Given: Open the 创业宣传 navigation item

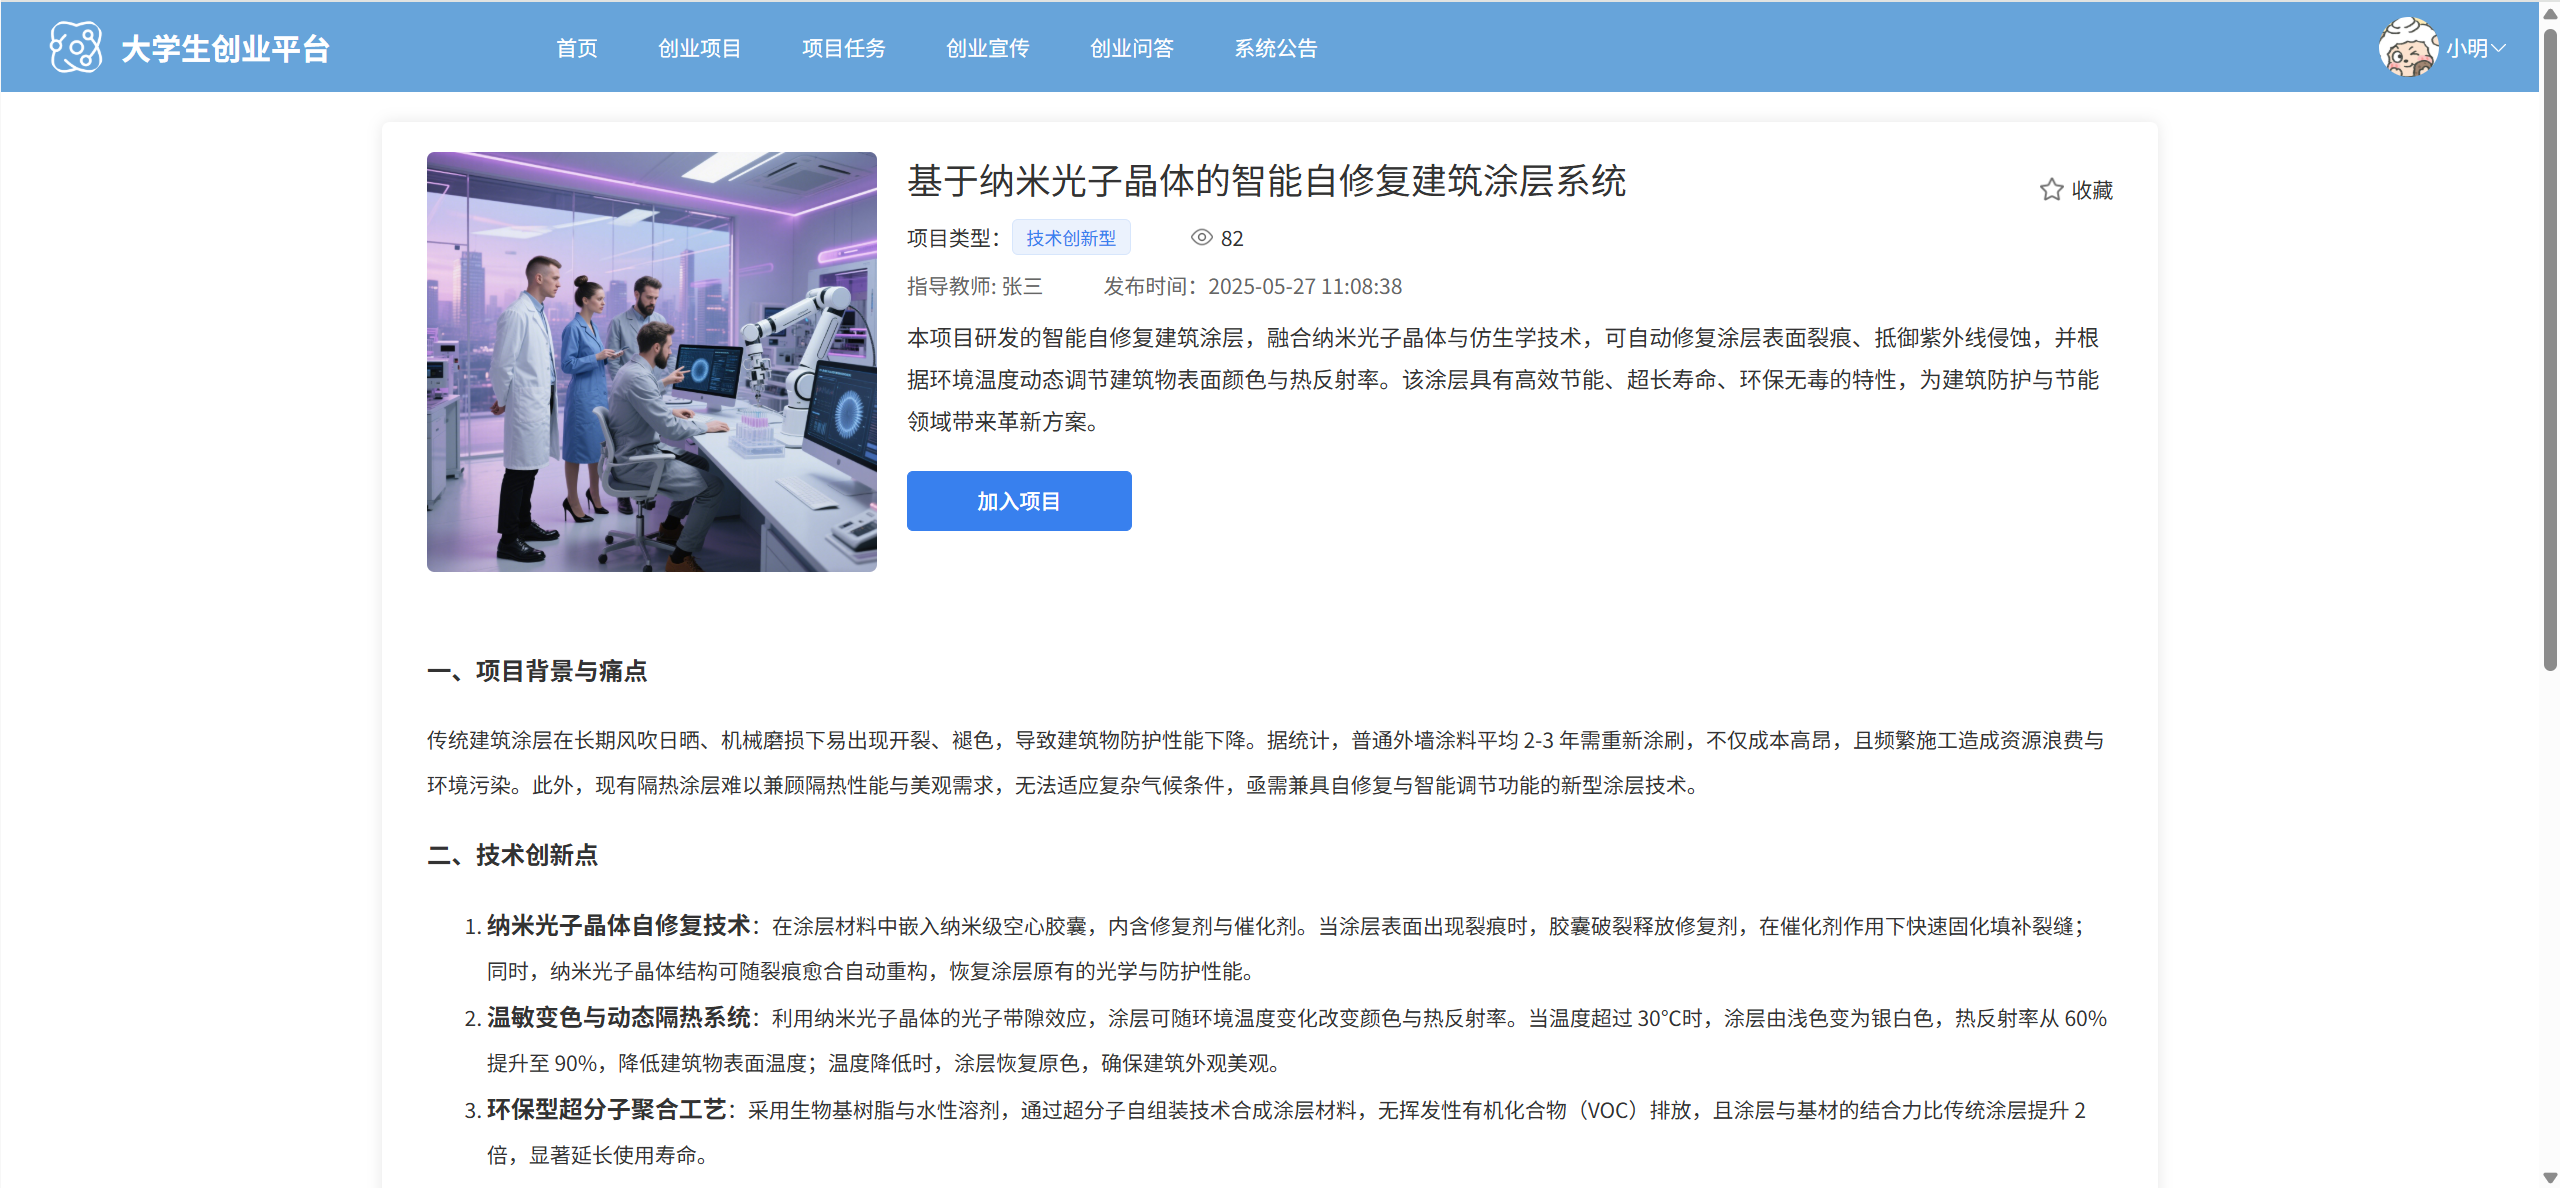Looking at the screenshot, I should click(x=987, y=48).
